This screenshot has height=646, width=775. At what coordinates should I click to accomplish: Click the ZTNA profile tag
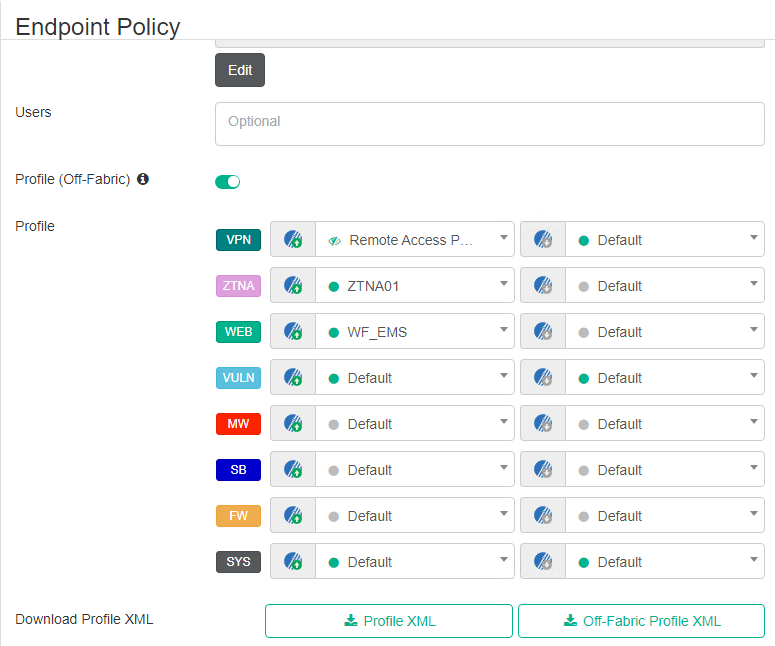[x=238, y=286]
